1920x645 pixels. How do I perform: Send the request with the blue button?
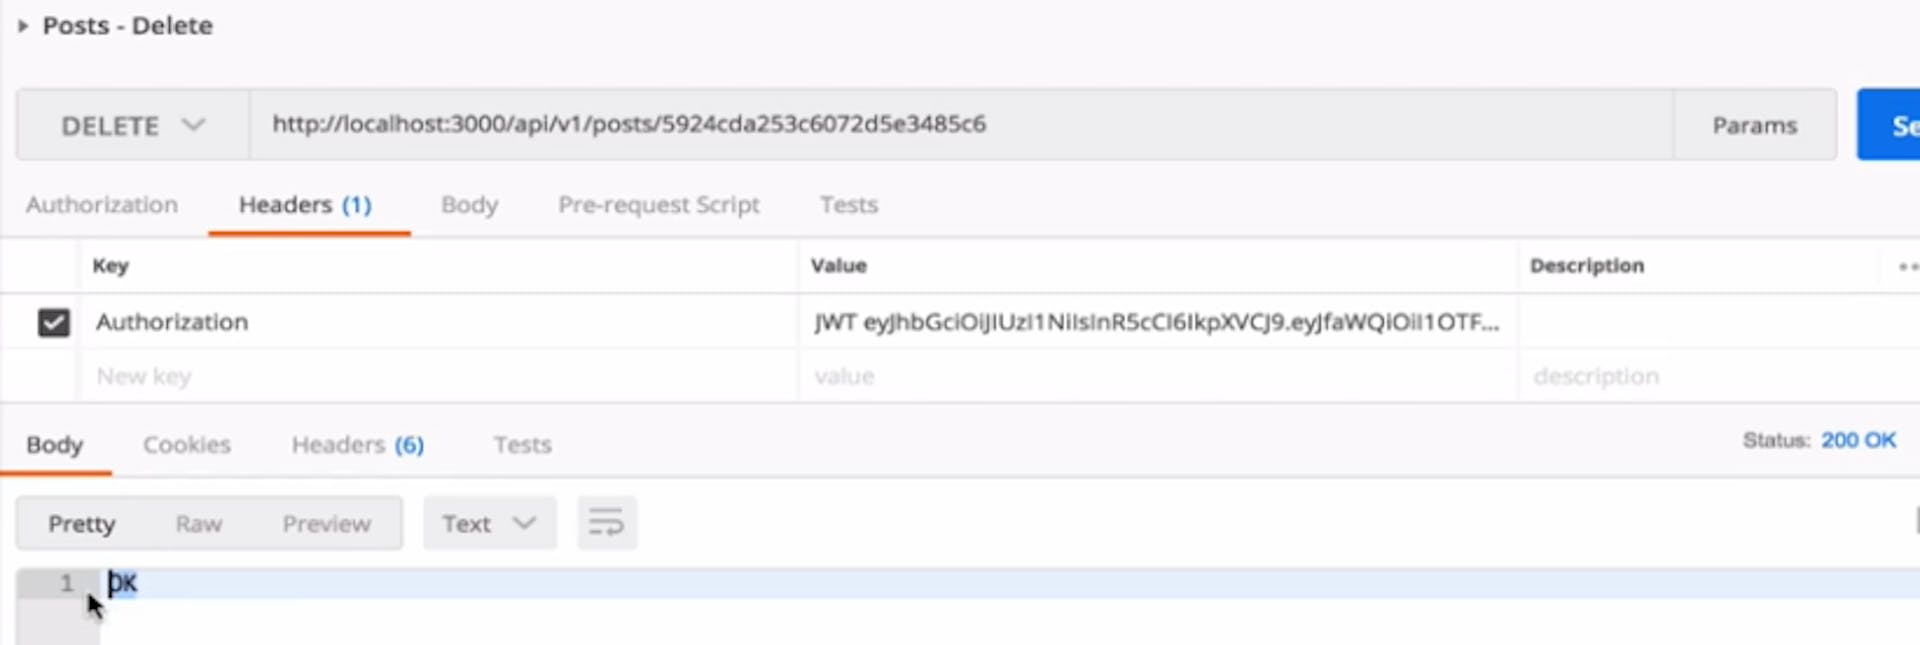click(x=1889, y=125)
